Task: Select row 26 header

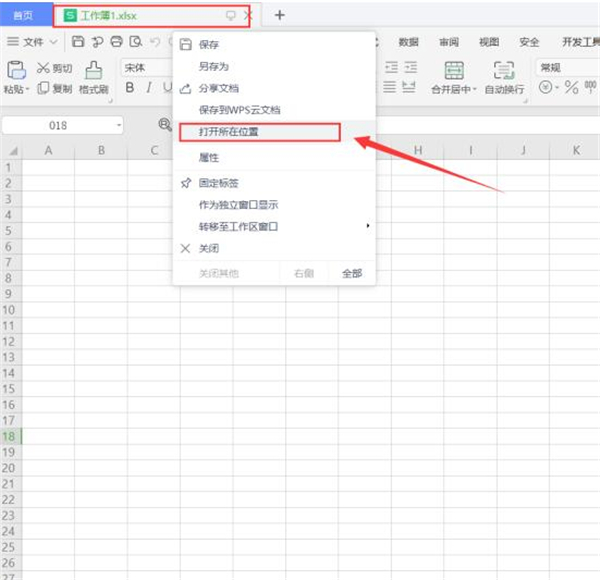Action: [9, 563]
